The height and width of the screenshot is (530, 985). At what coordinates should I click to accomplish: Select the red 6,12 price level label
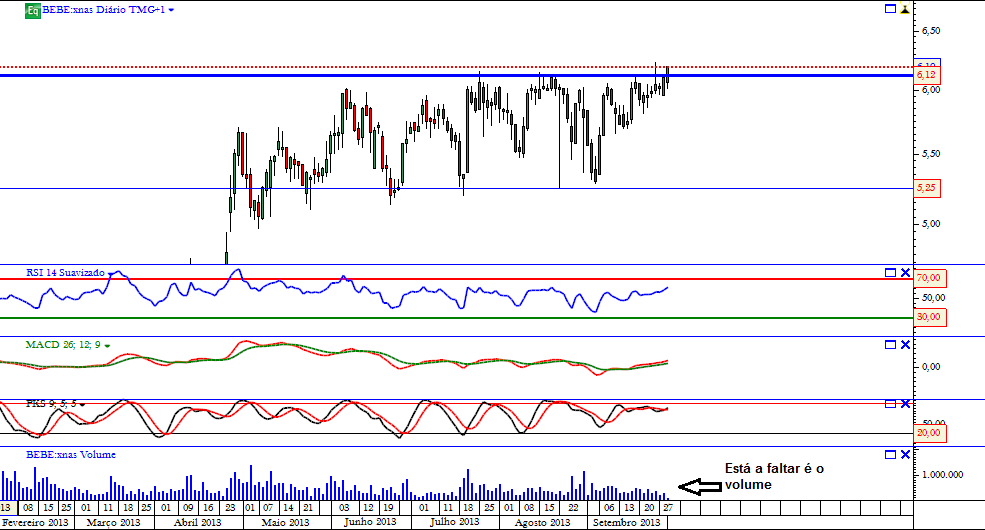click(927, 75)
